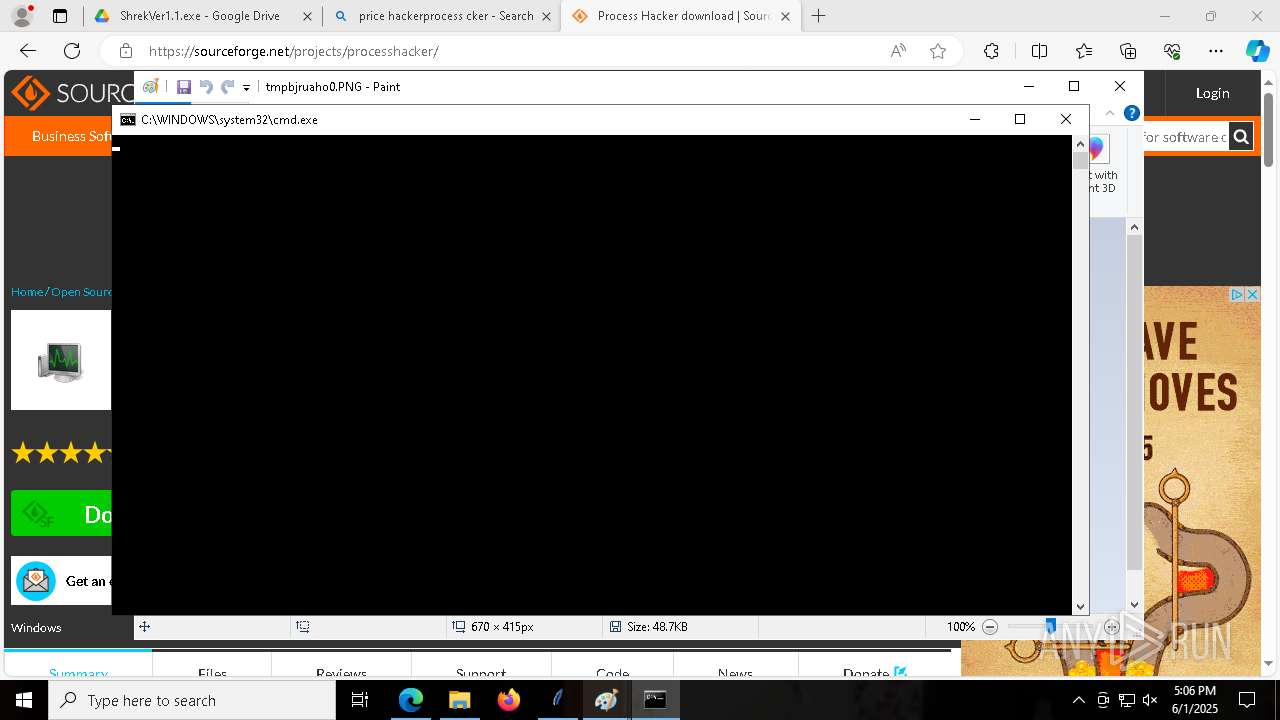Image resolution: width=1280 pixels, height=720 pixels.
Task: Open Paint's Customize Quick Access Toolbar dropdown
Action: pyautogui.click(x=246, y=88)
